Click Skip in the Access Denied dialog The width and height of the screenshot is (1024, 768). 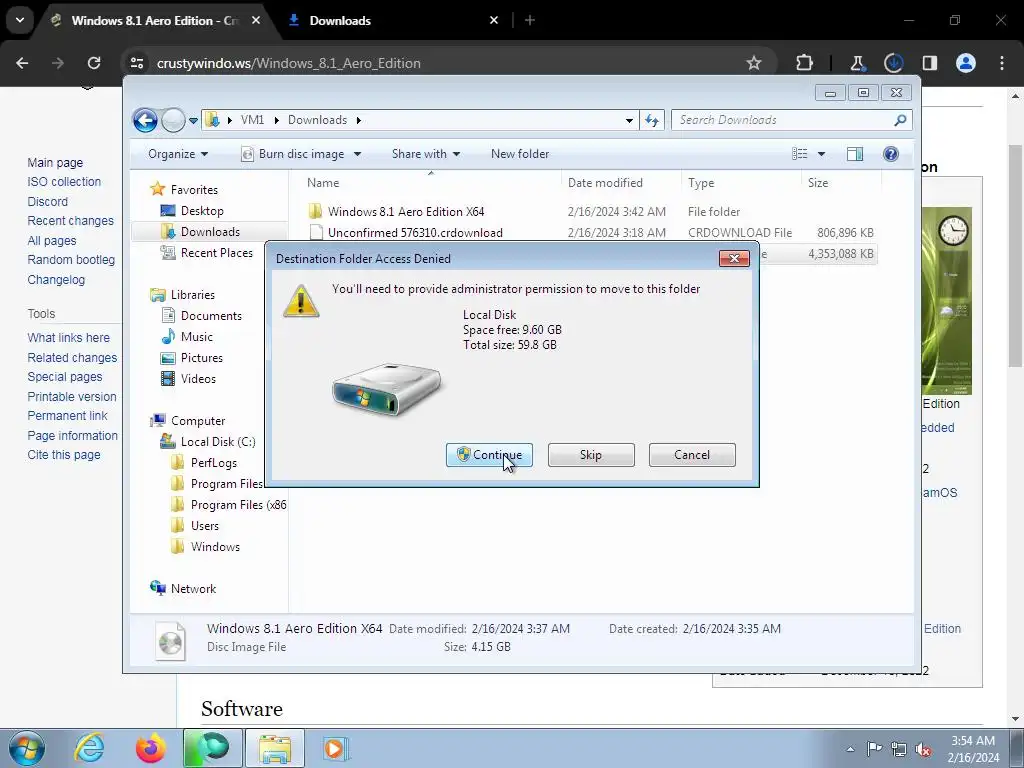pyautogui.click(x=591, y=455)
